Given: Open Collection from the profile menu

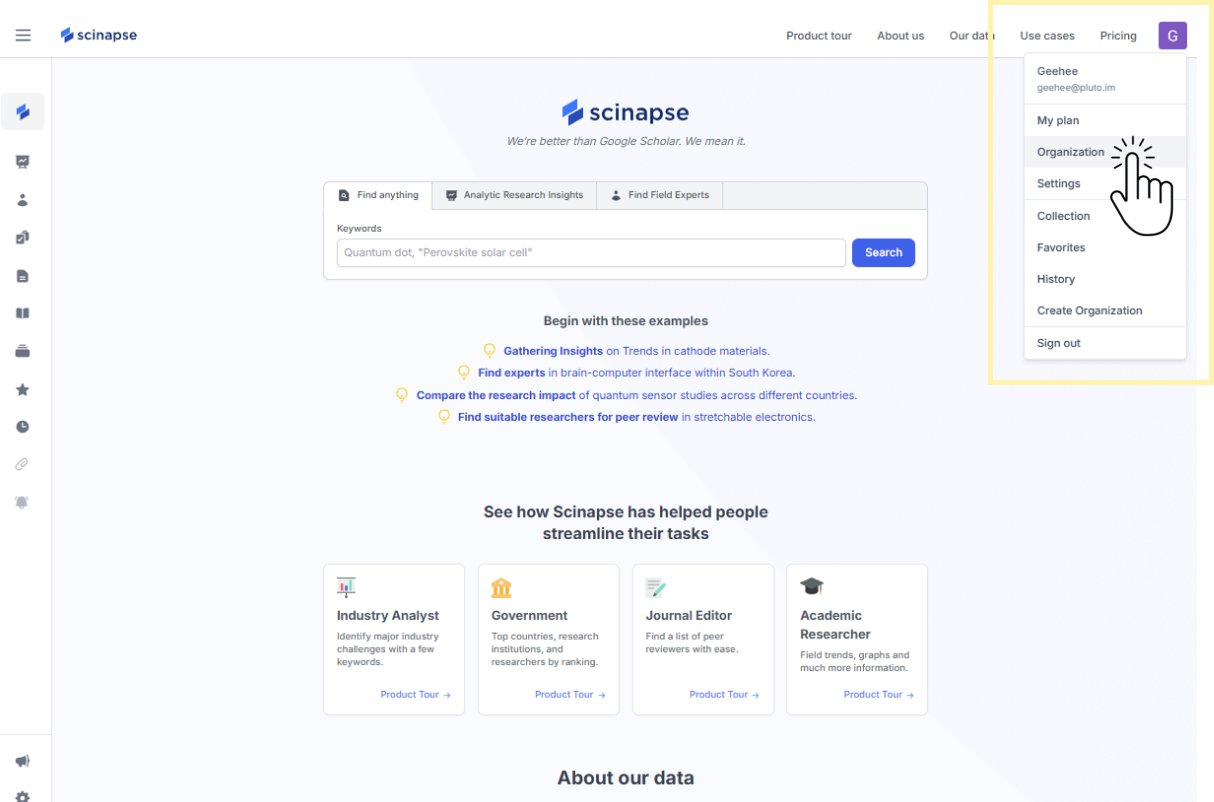Looking at the screenshot, I should click(x=1105, y=216).
